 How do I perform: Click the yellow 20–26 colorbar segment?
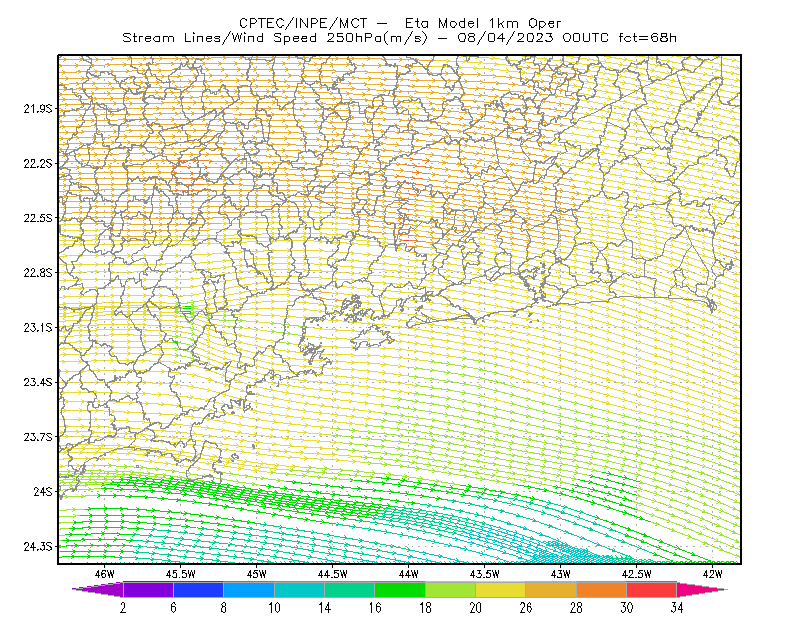[x=501, y=589]
